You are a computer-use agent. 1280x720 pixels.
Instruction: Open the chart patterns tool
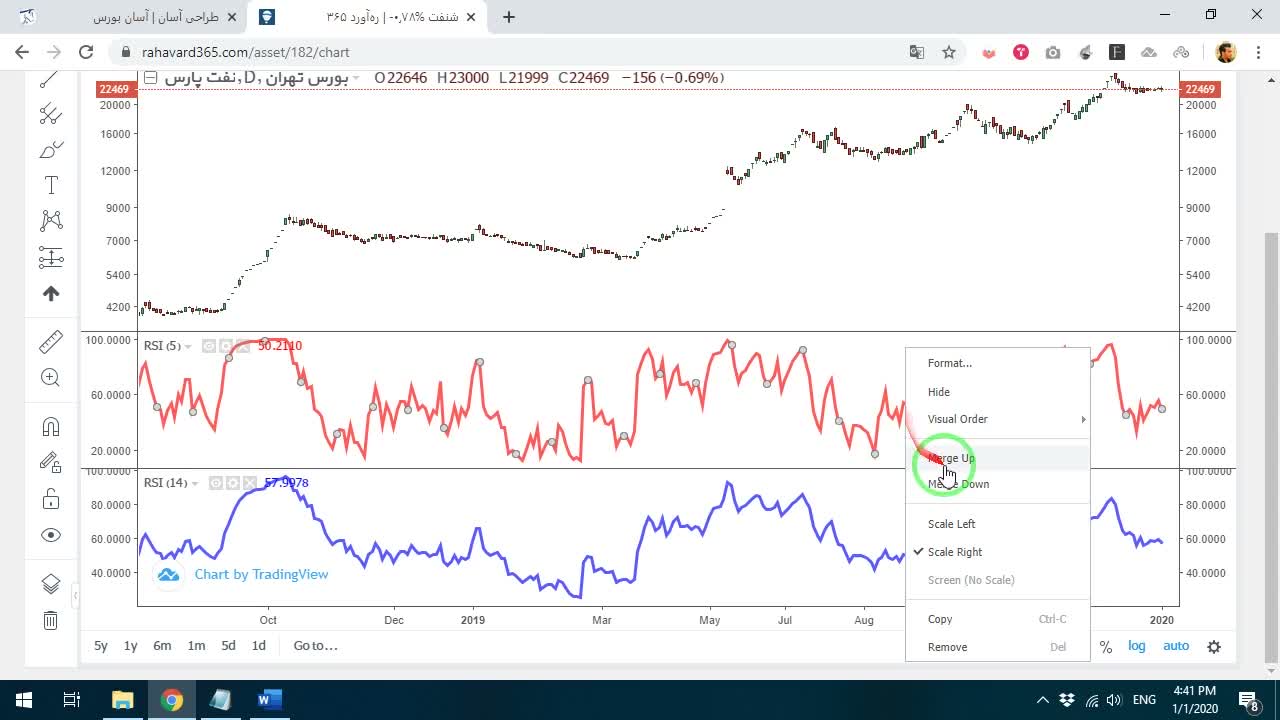pos(50,220)
